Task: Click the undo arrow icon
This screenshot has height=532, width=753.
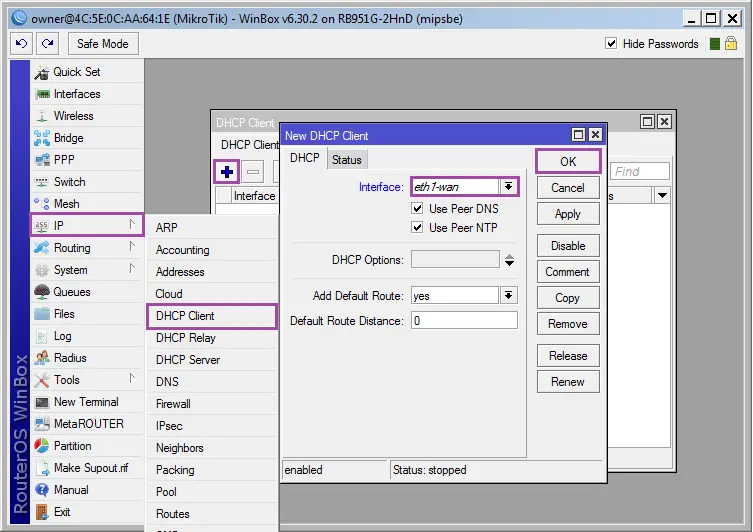Action: click(x=22, y=44)
